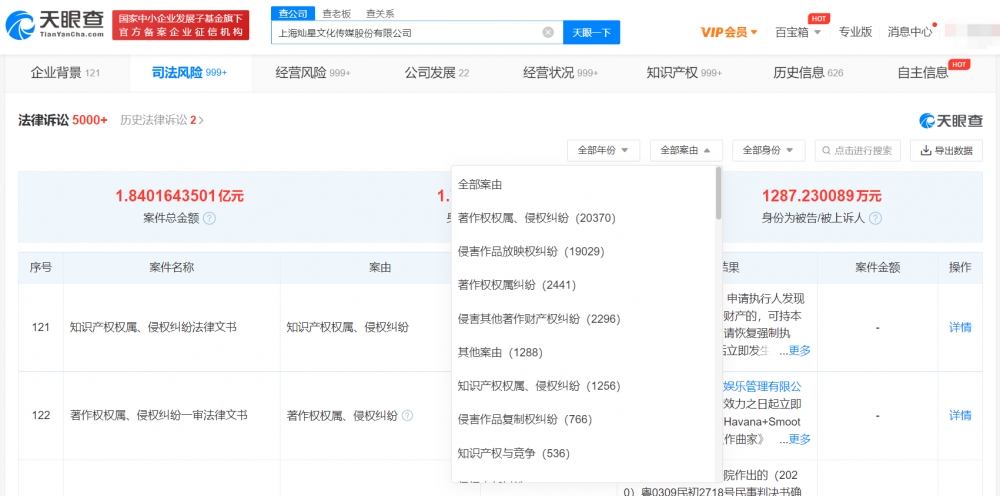Open the 历史信息 tab
Screen dimensions: 1000x496
pos(808,73)
